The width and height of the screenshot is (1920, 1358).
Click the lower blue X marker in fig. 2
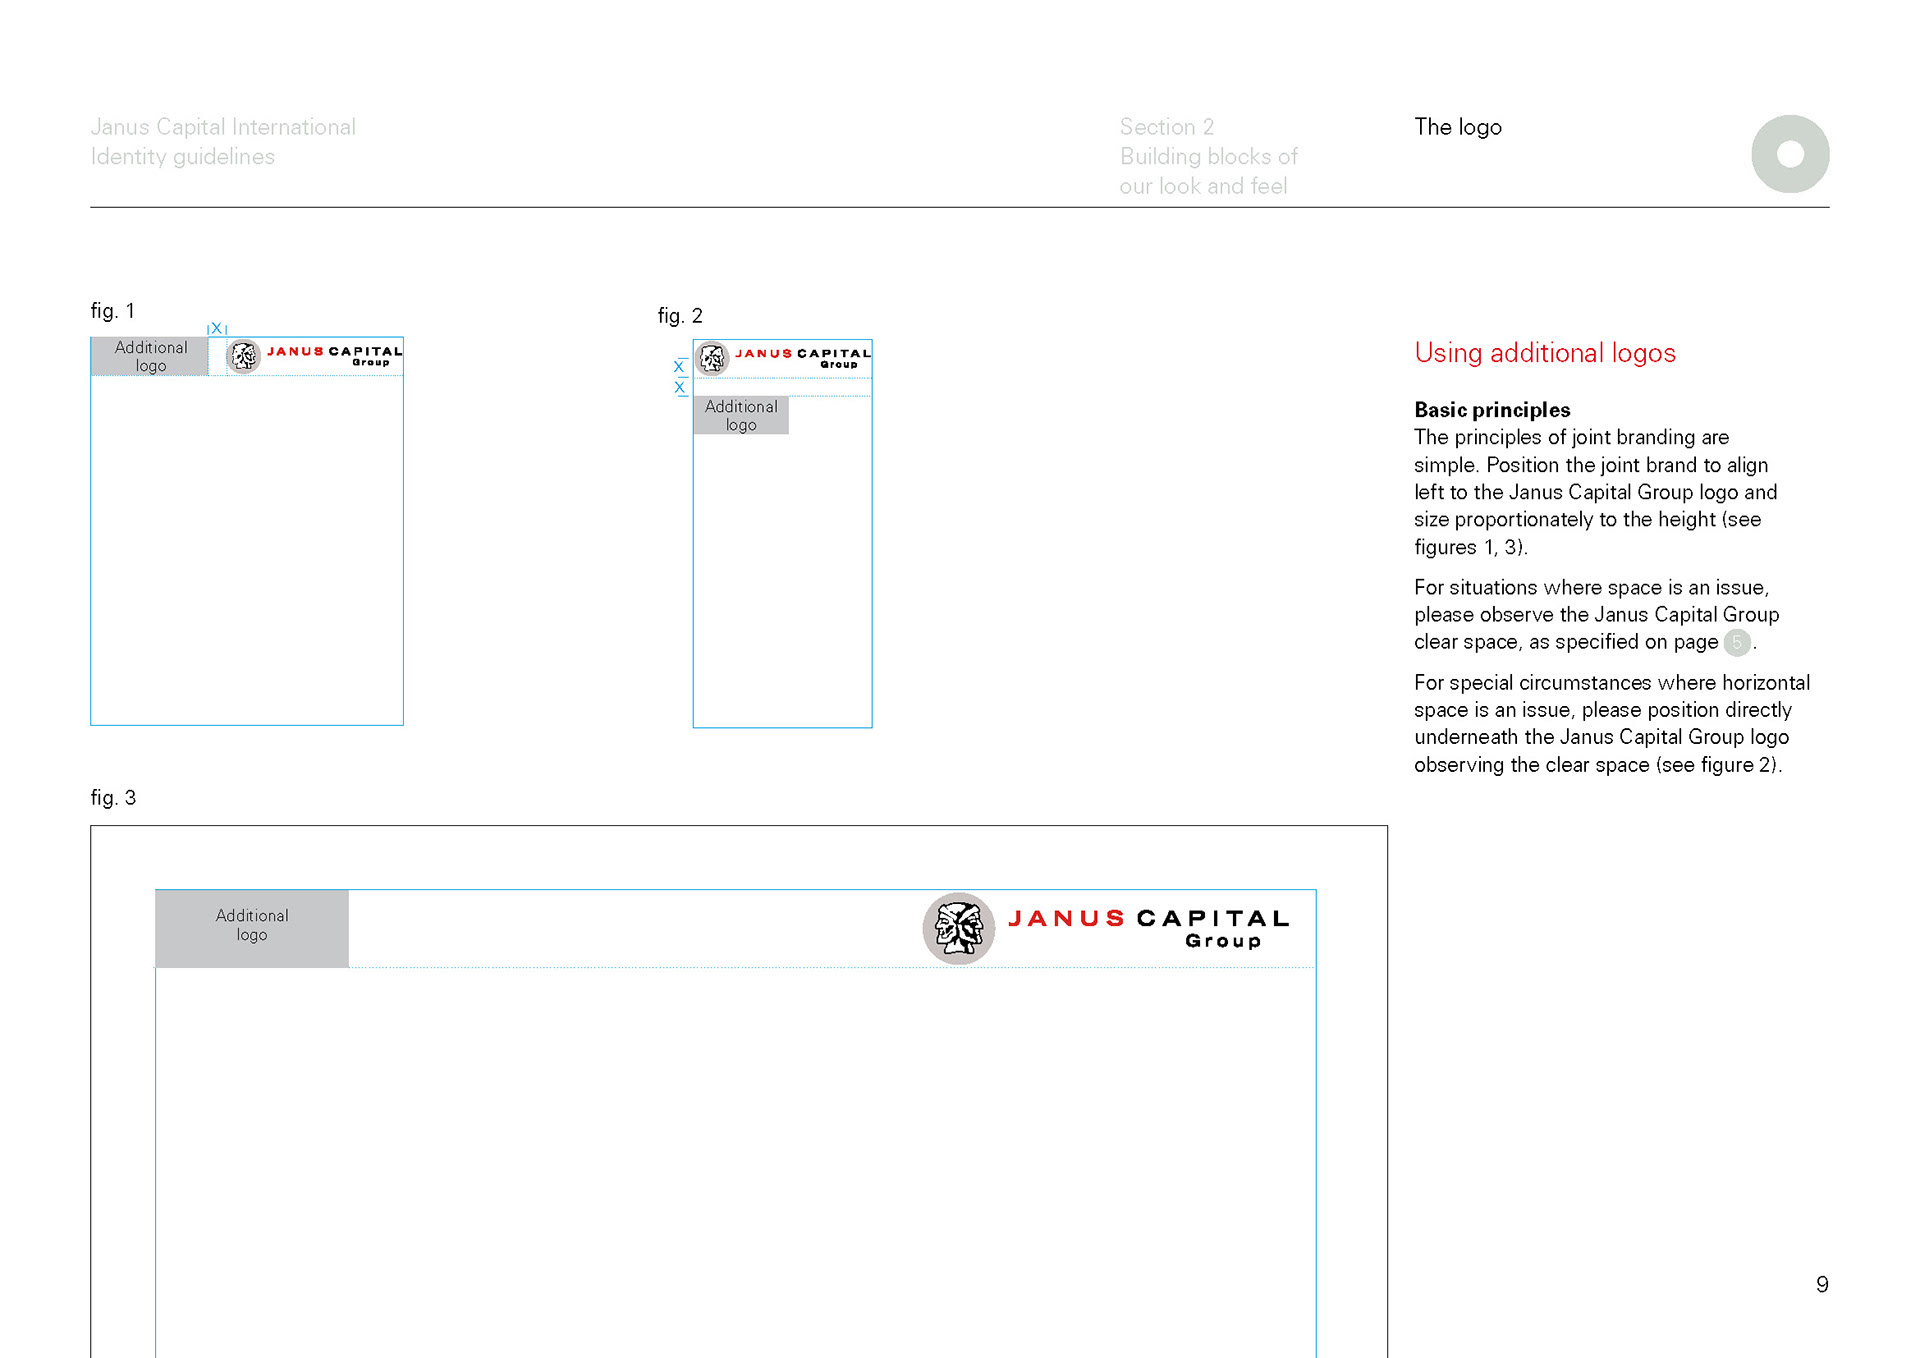coord(679,388)
